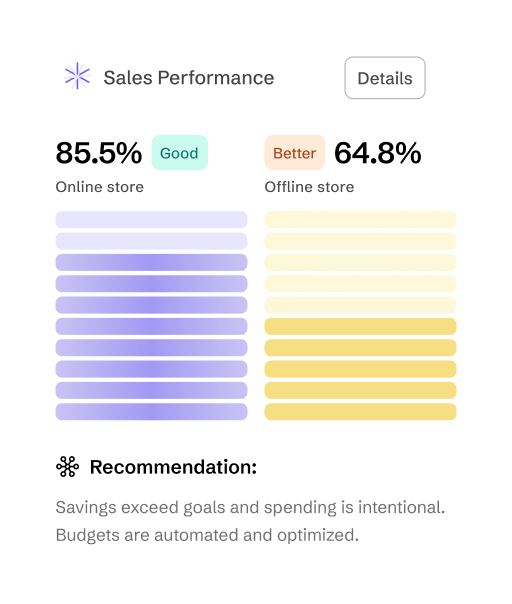Screen dimensions: 512x604
Task: Click the Recommendation heading
Action: [x=173, y=467]
